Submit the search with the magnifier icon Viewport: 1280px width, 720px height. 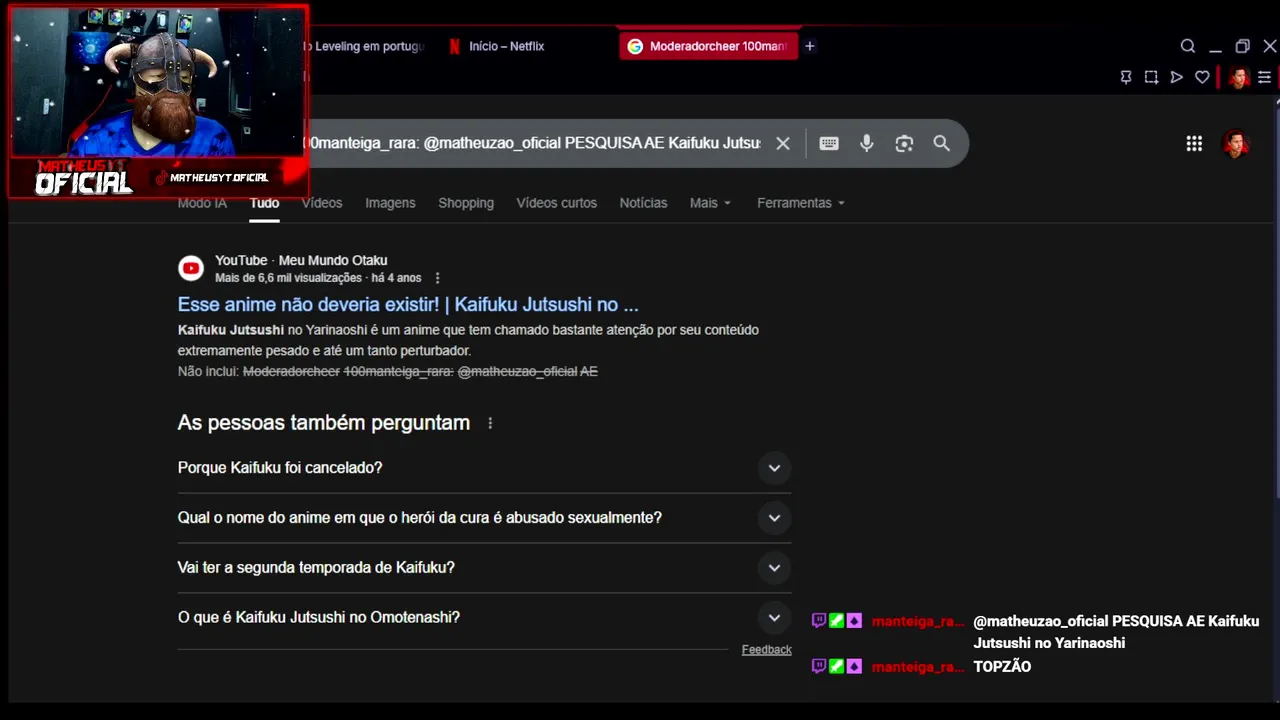click(941, 143)
